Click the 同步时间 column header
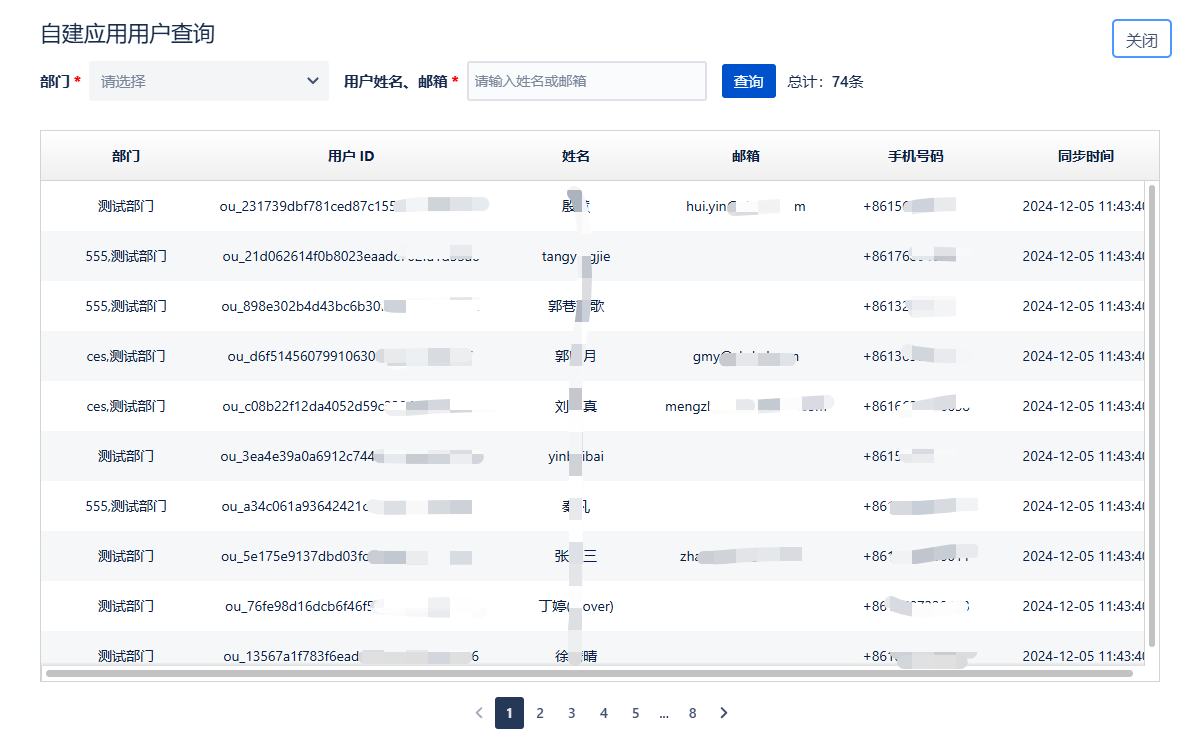The height and width of the screenshot is (735, 1184). [1085, 156]
